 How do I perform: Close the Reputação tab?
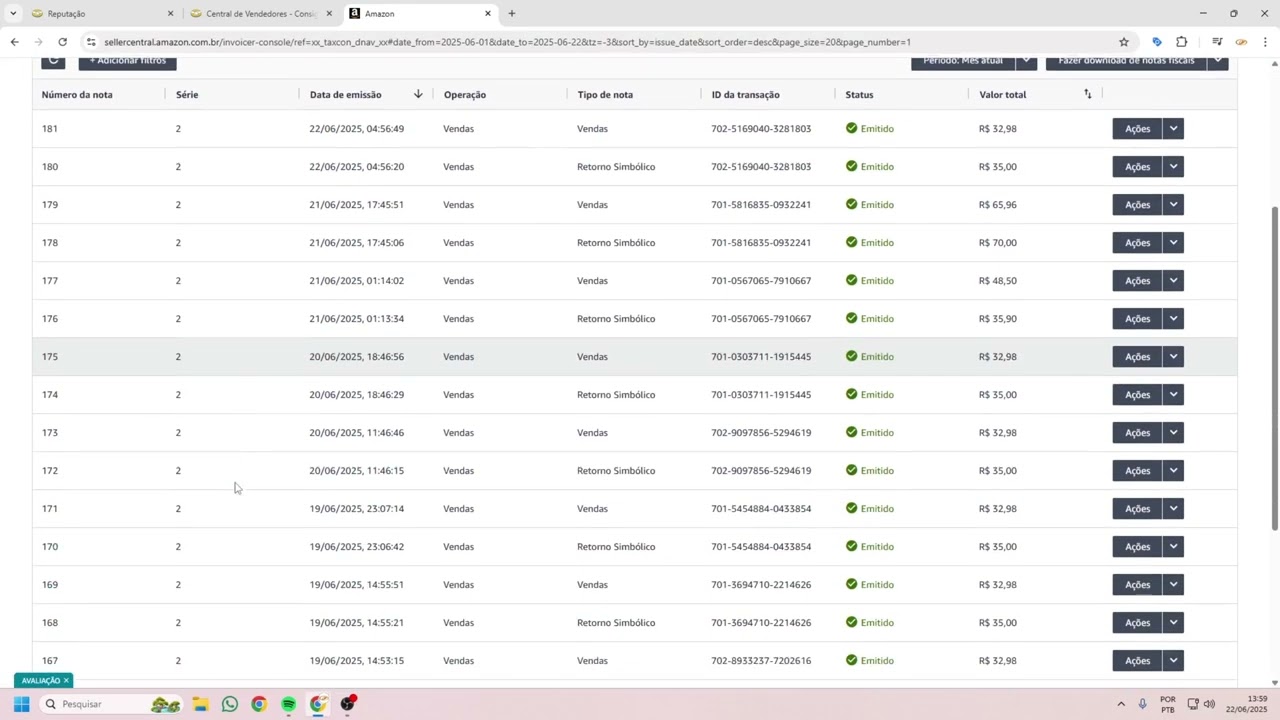pyautogui.click(x=170, y=14)
